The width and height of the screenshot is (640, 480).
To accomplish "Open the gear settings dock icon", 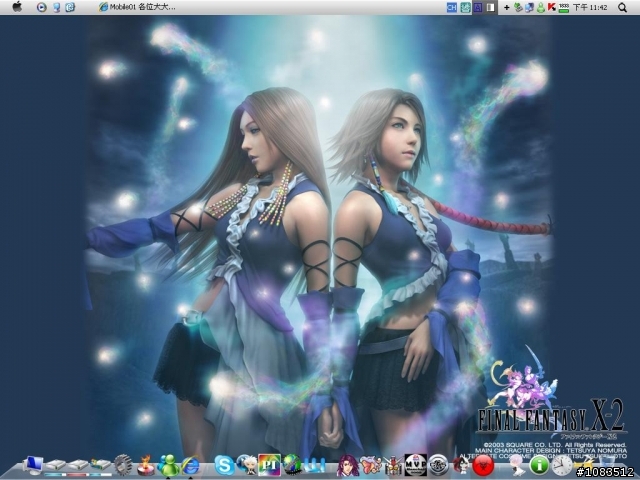I will (x=123, y=465).
